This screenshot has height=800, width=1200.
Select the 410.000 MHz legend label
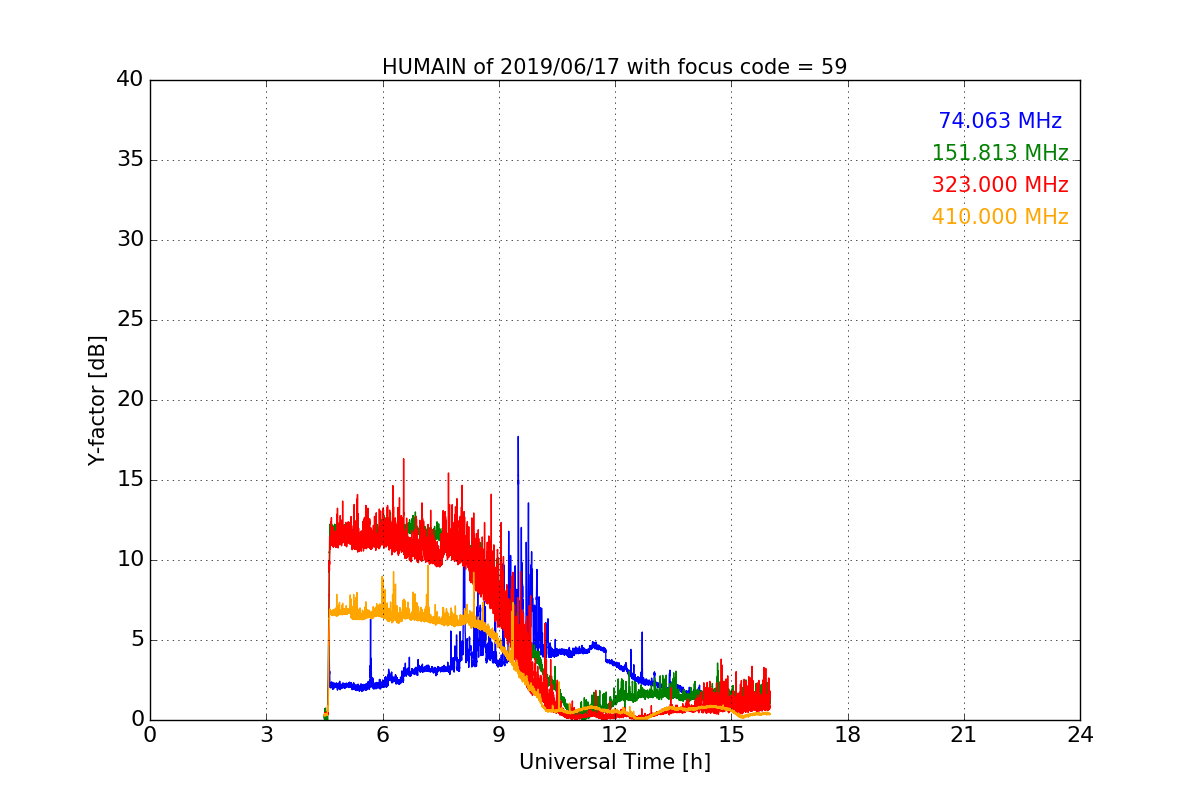pyautogui.click(x=1000, y=217)
